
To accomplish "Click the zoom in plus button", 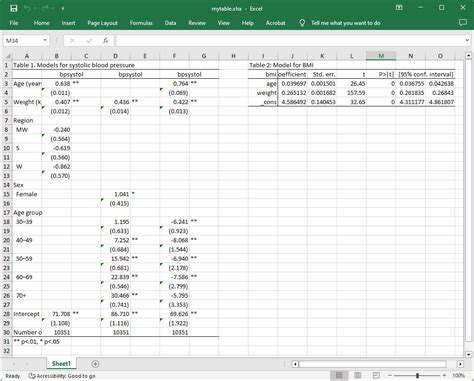I will click(444, 376).
